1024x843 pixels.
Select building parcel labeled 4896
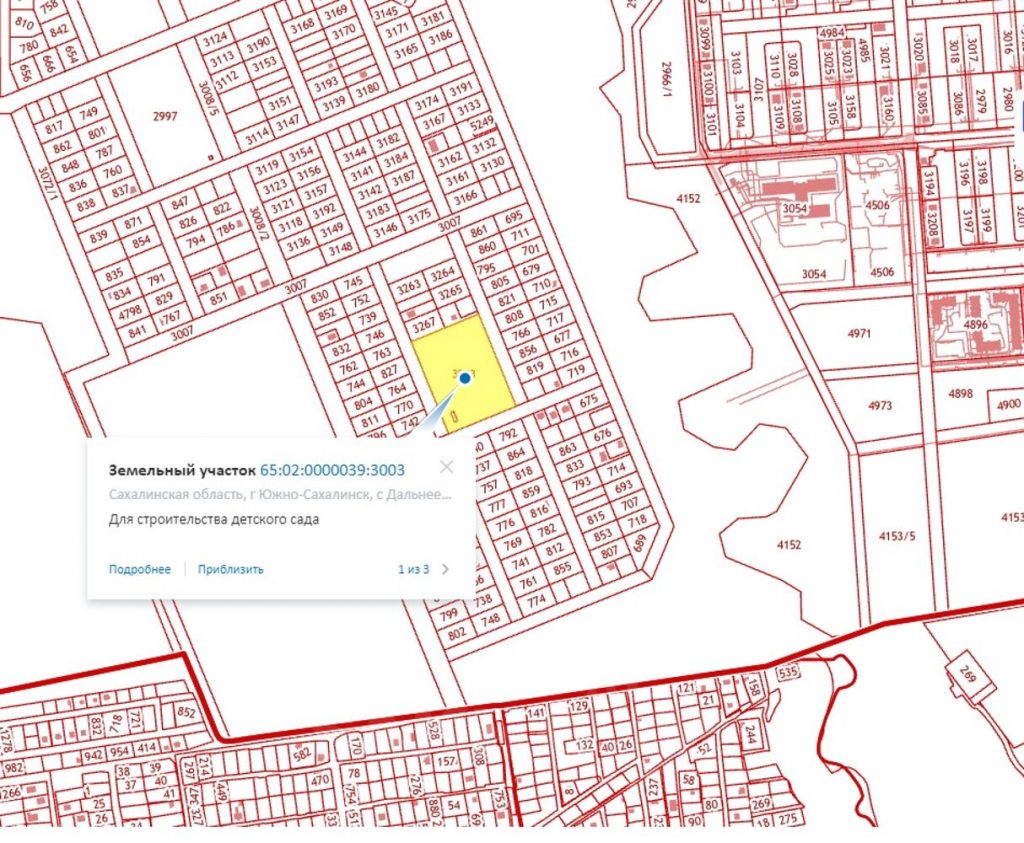pos(975,325)
